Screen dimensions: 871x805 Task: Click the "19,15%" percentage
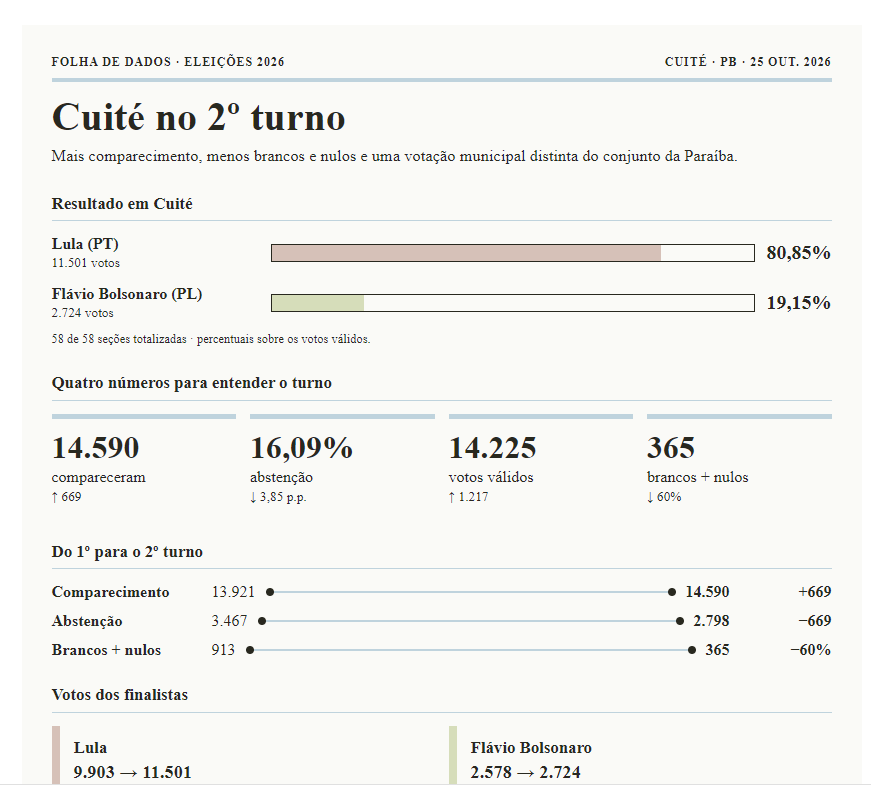[x=798, y=303]
